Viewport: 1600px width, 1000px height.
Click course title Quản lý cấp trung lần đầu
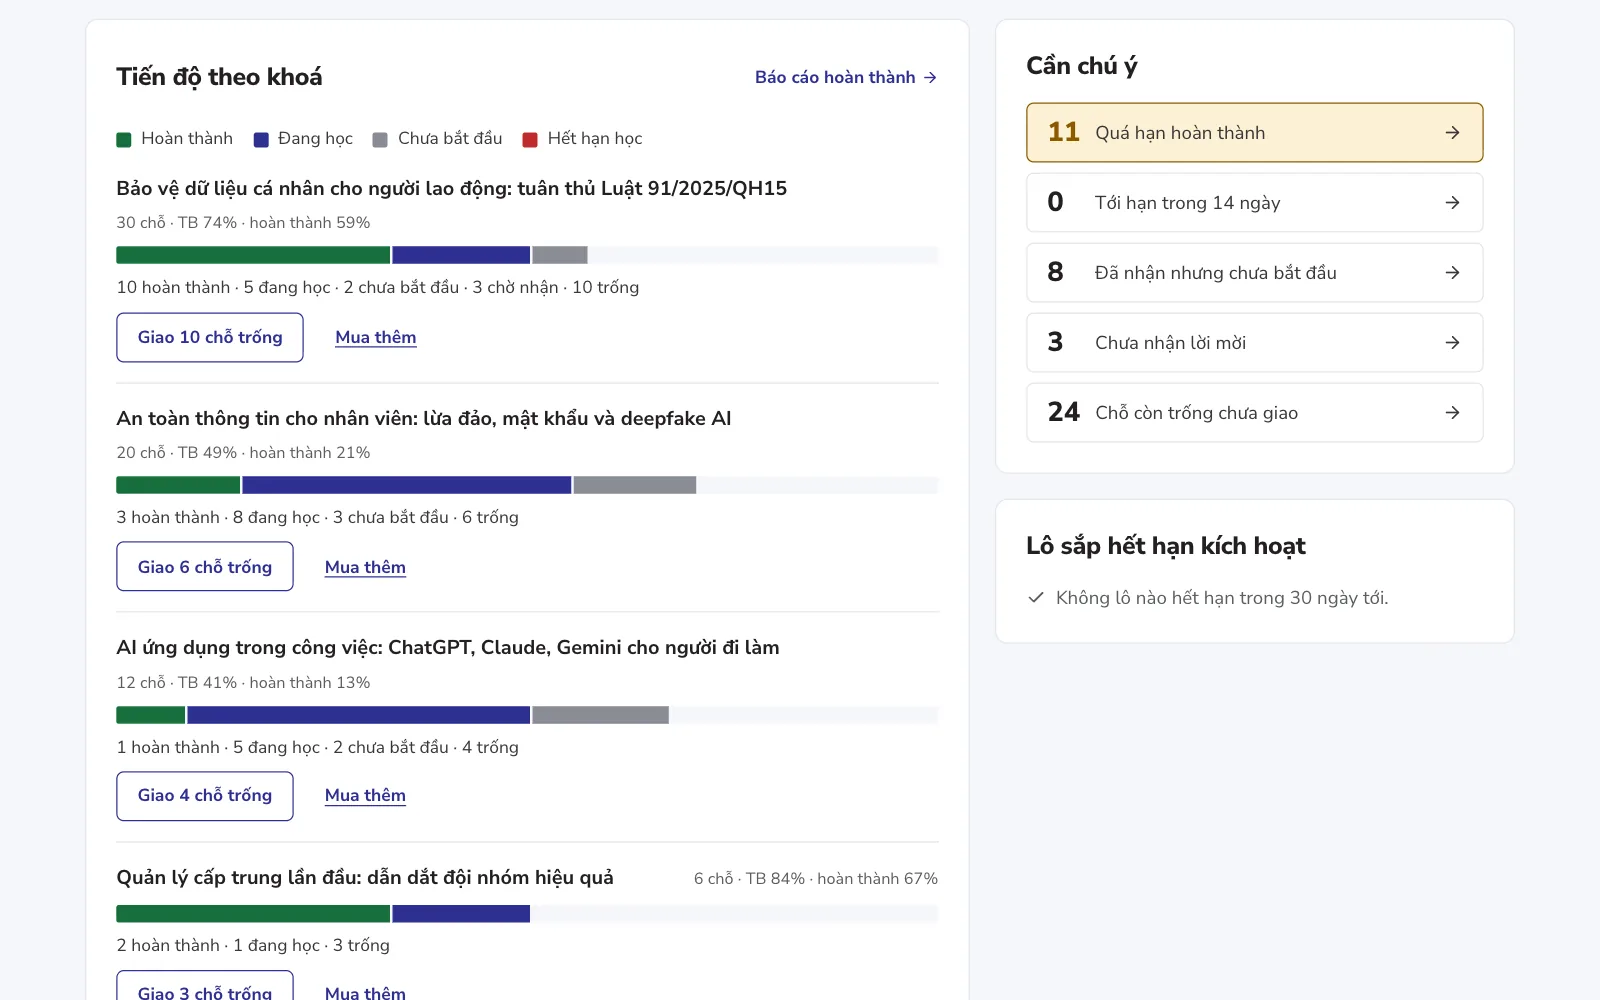pyautogui.click(x=365, y=878)
